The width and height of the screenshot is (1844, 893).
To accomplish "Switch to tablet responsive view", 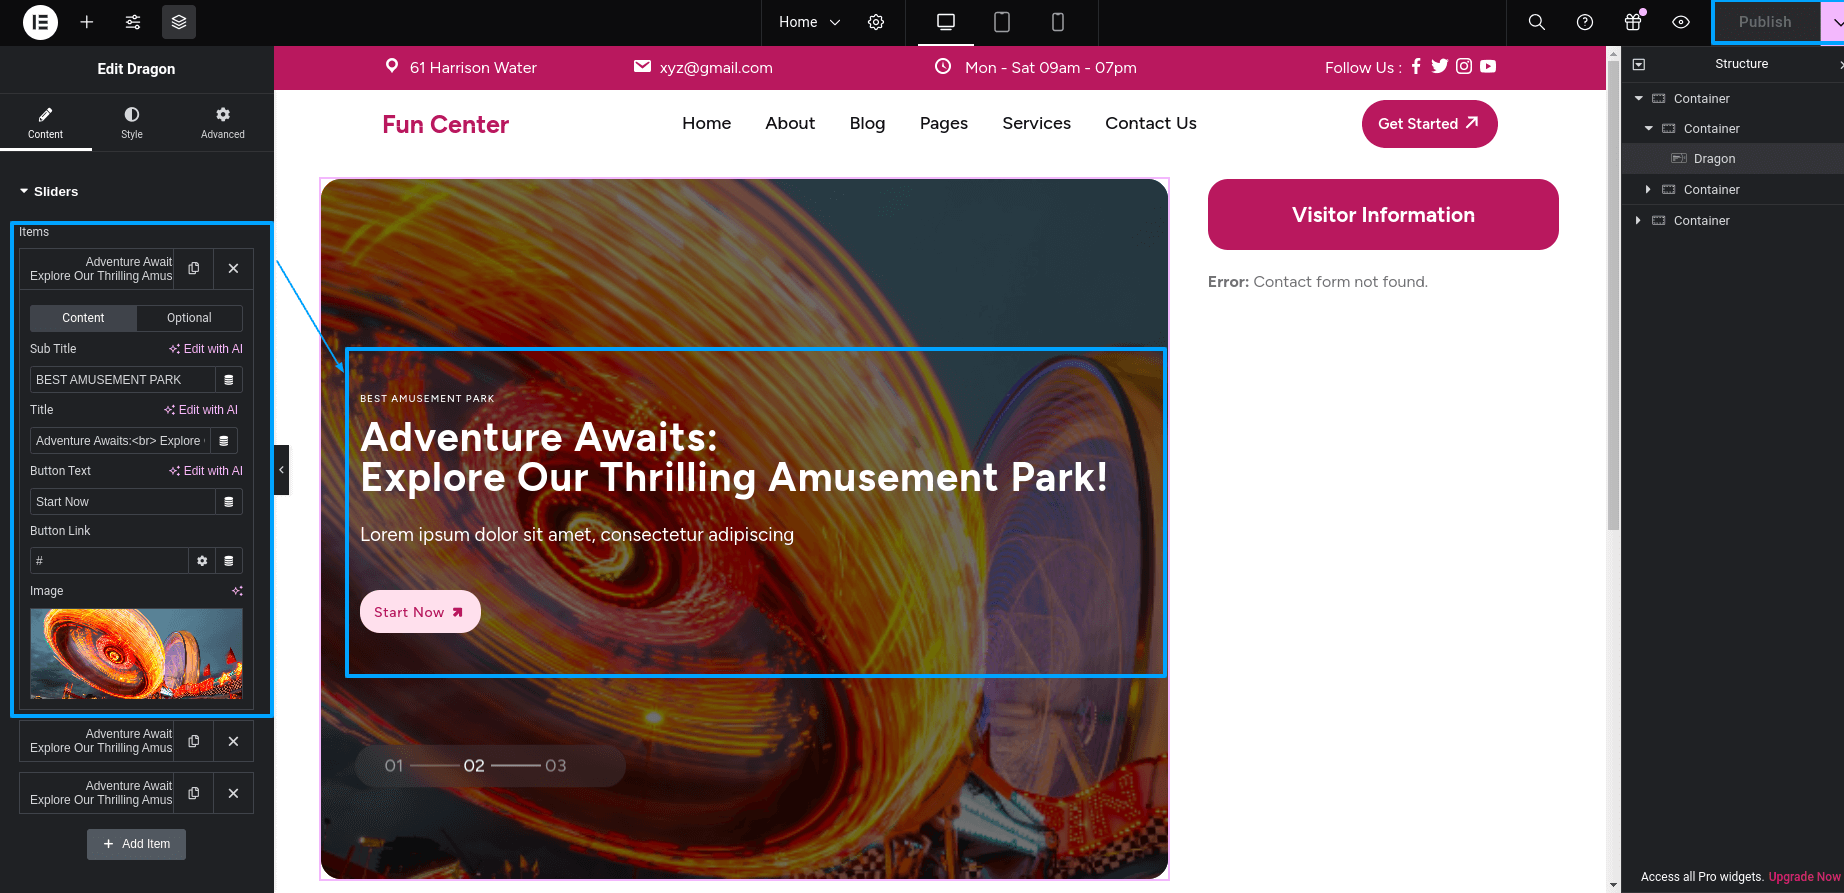I will point(1001,22).
